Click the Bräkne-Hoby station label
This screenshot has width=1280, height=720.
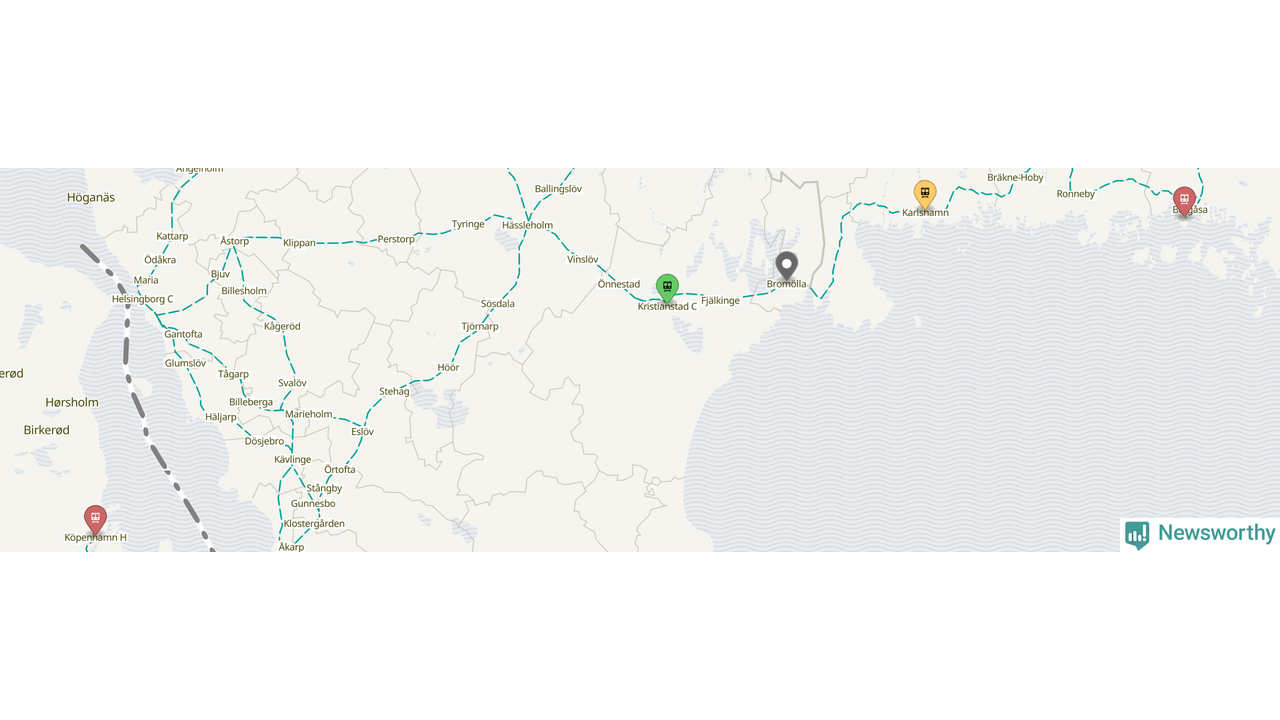click(x=1015, y=177)
